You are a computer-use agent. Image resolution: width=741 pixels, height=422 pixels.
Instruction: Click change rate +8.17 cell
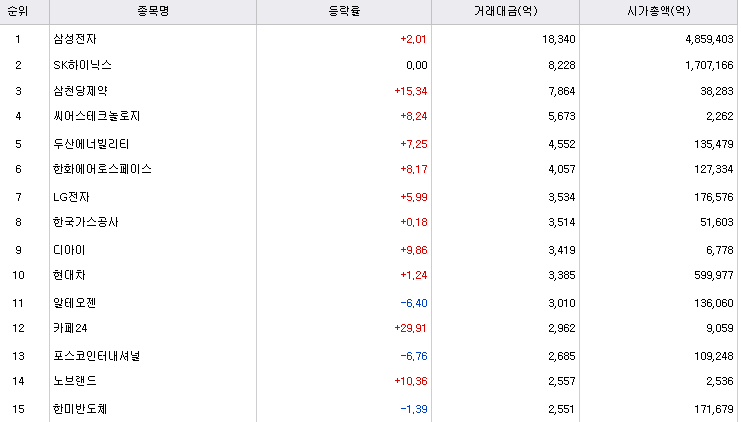pos(414,169)
